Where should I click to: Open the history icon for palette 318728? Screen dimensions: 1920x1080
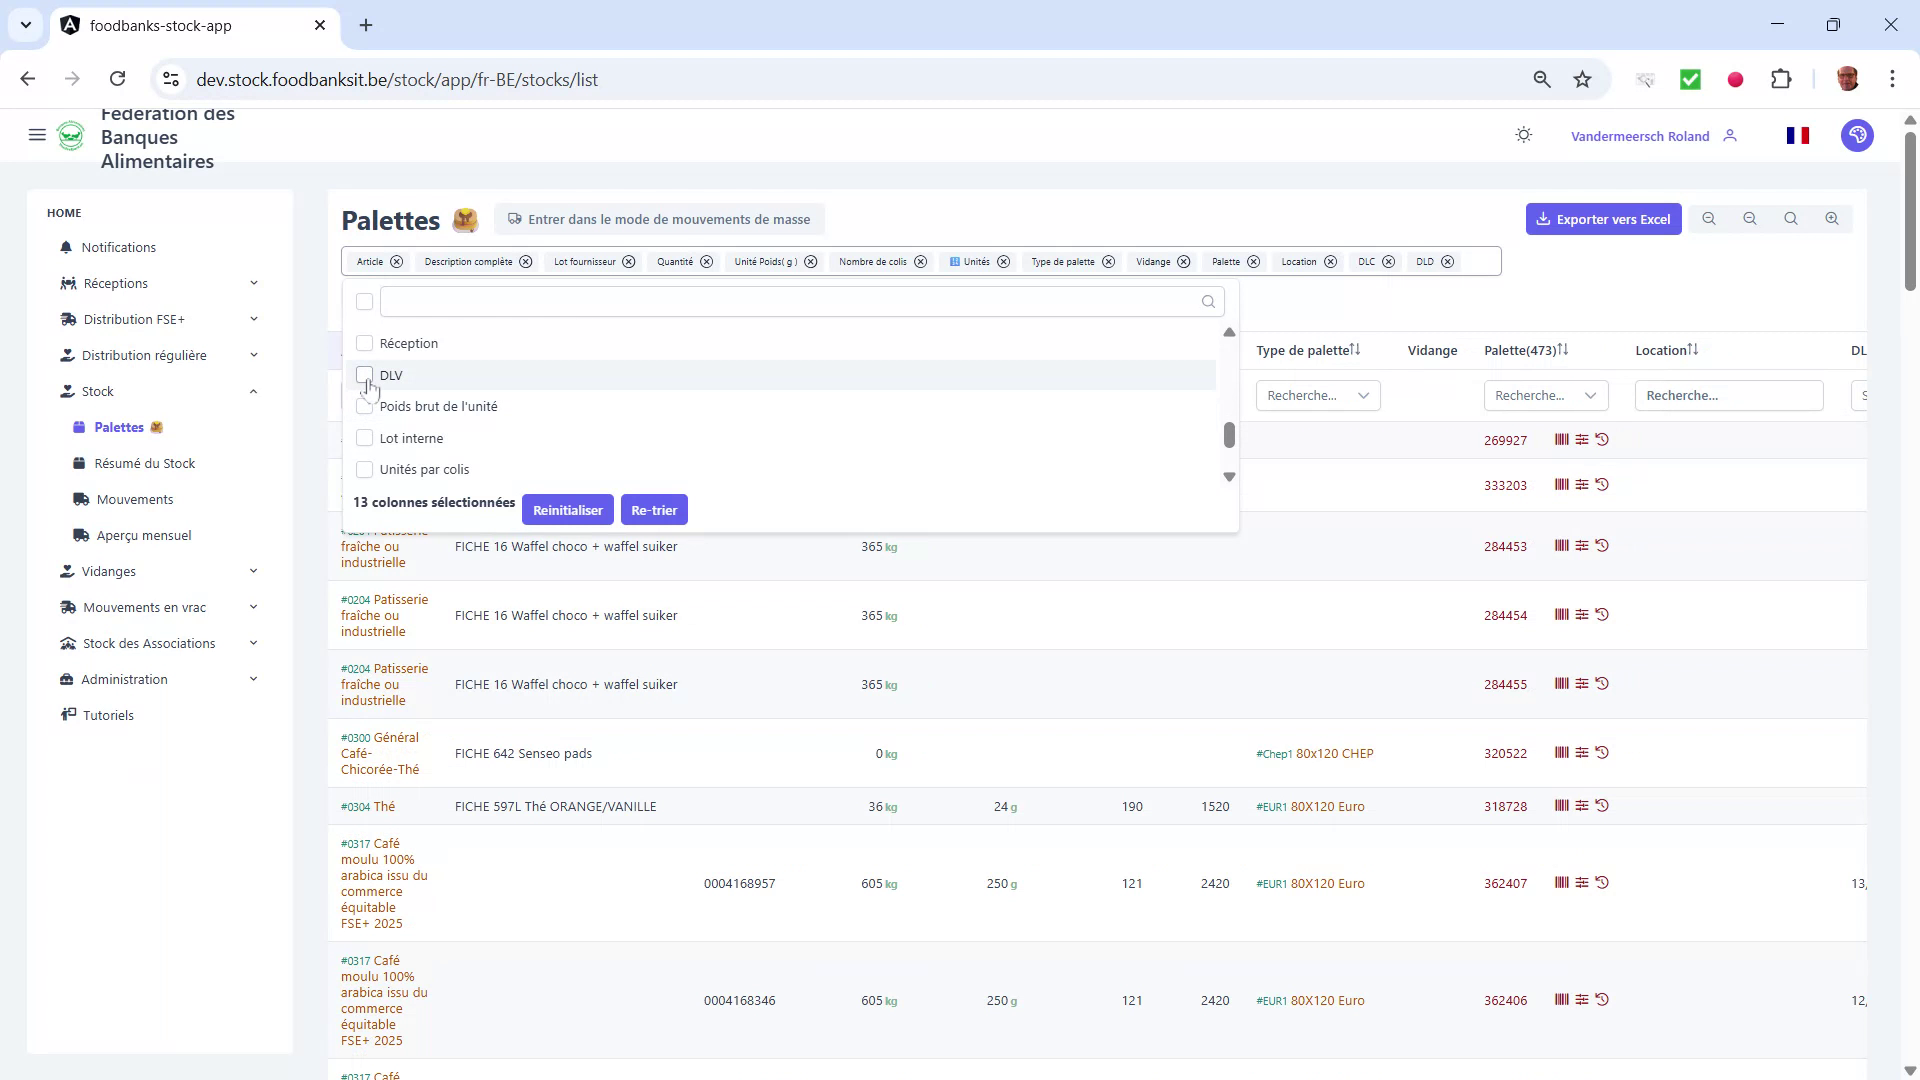pyautogui.click(x=1603, y=806)
